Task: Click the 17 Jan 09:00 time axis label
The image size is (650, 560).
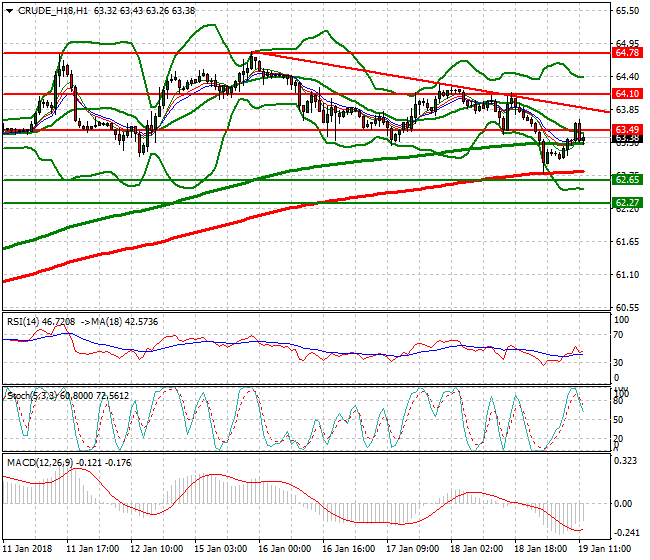Action: pos(412,549)
